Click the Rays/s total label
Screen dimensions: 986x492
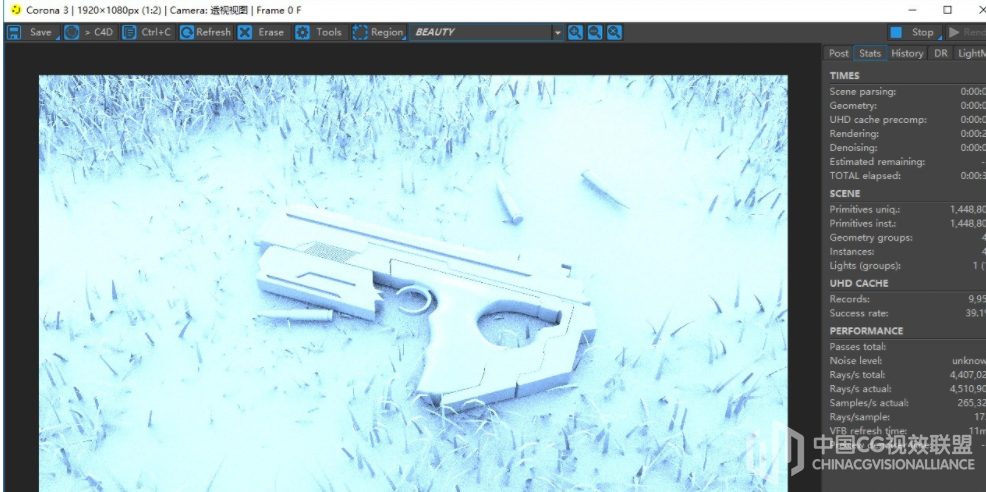point(856,375)
